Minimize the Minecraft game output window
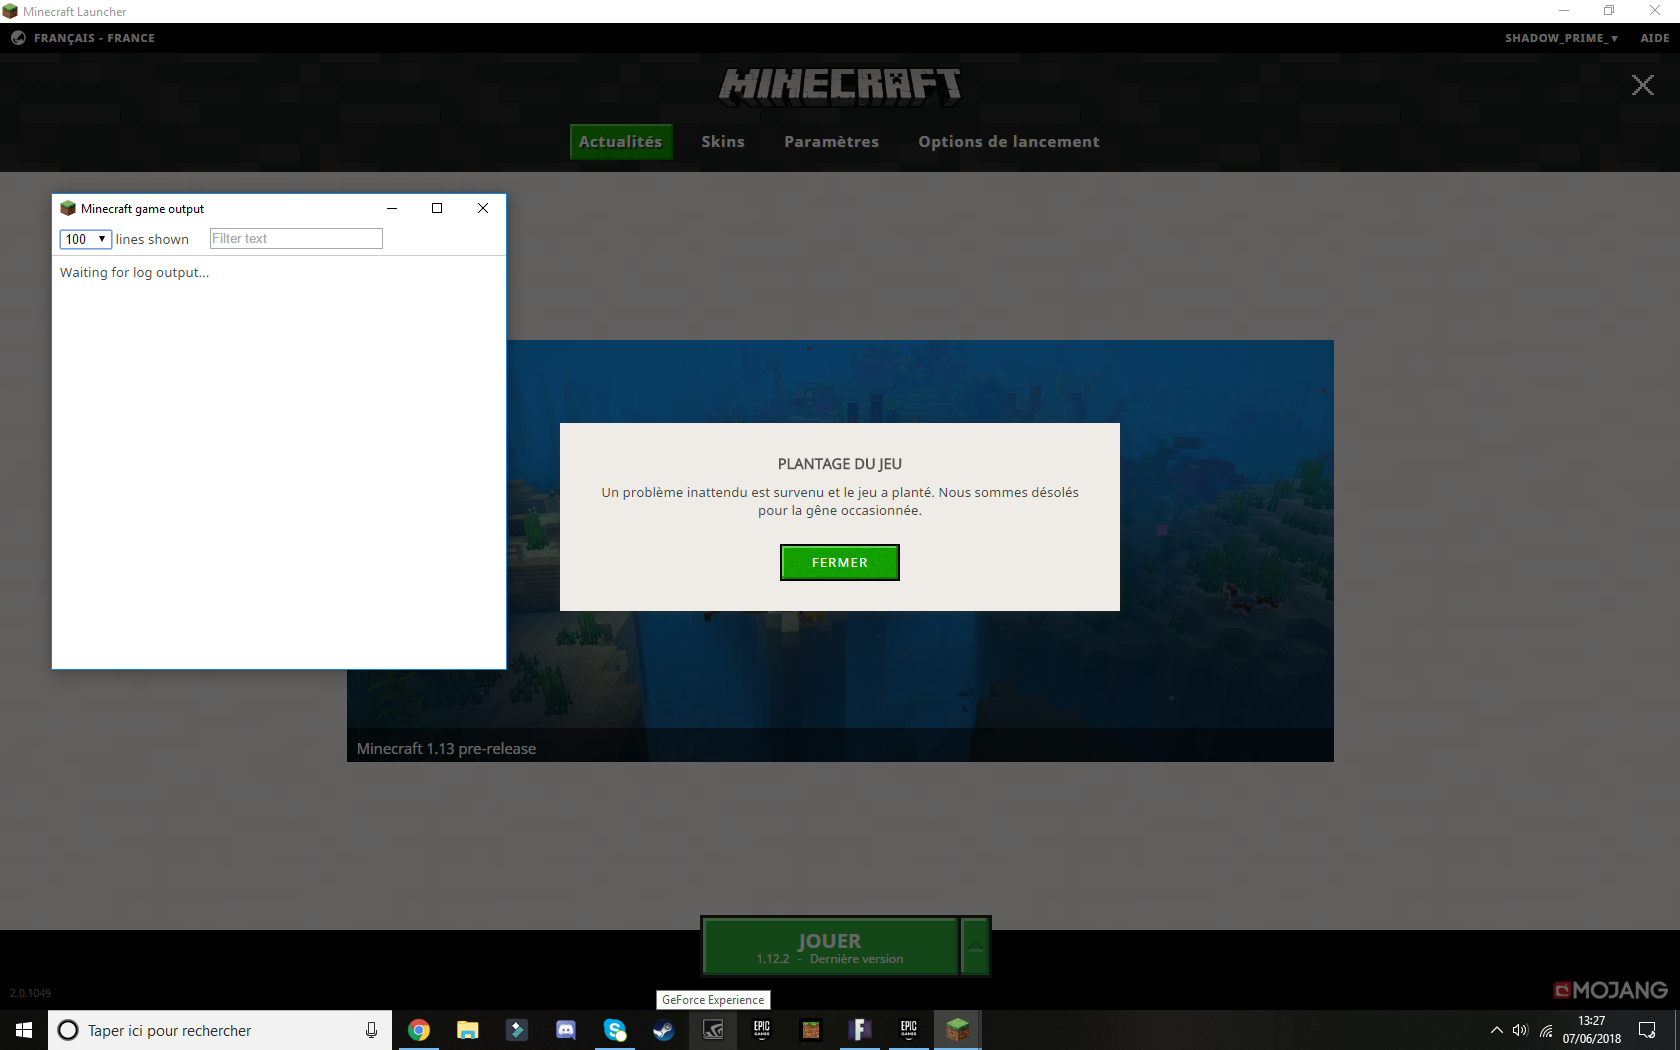Viewport: 1680px width, 1050px height. [x=392, y=208]
